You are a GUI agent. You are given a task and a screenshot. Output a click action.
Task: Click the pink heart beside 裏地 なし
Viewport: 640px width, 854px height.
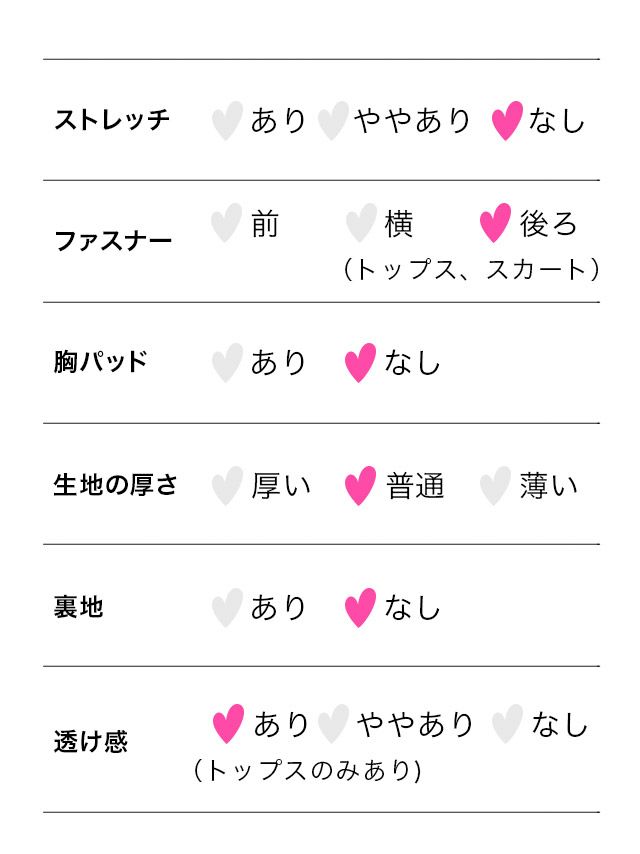(360, 608)
